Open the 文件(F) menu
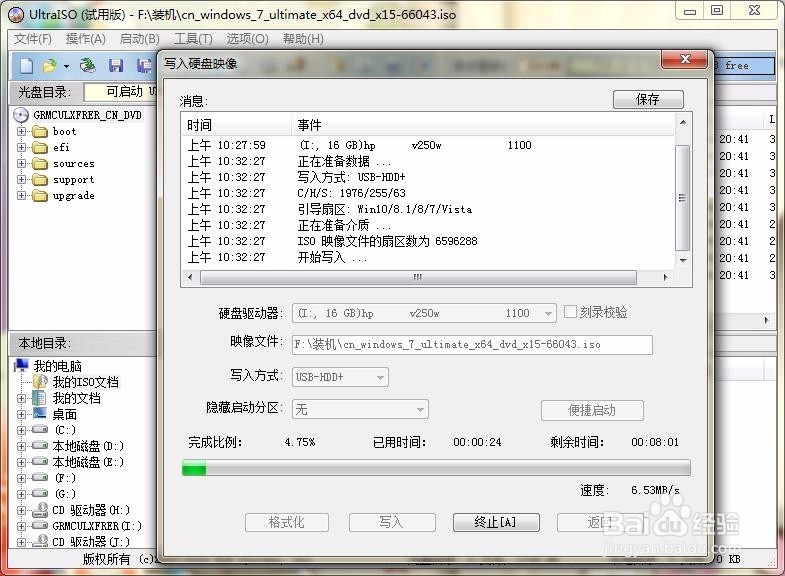 pos(33,39)
